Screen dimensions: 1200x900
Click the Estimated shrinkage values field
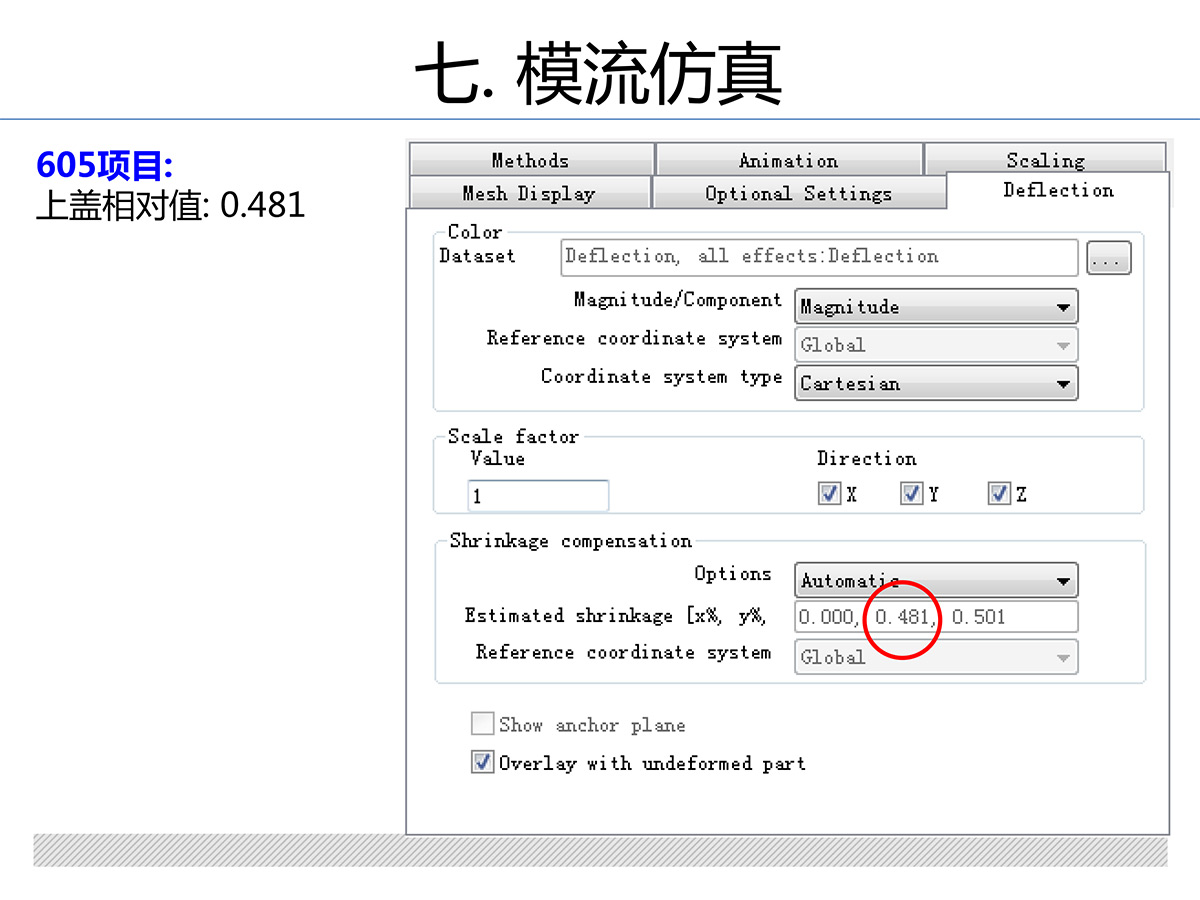pos(936,617)
